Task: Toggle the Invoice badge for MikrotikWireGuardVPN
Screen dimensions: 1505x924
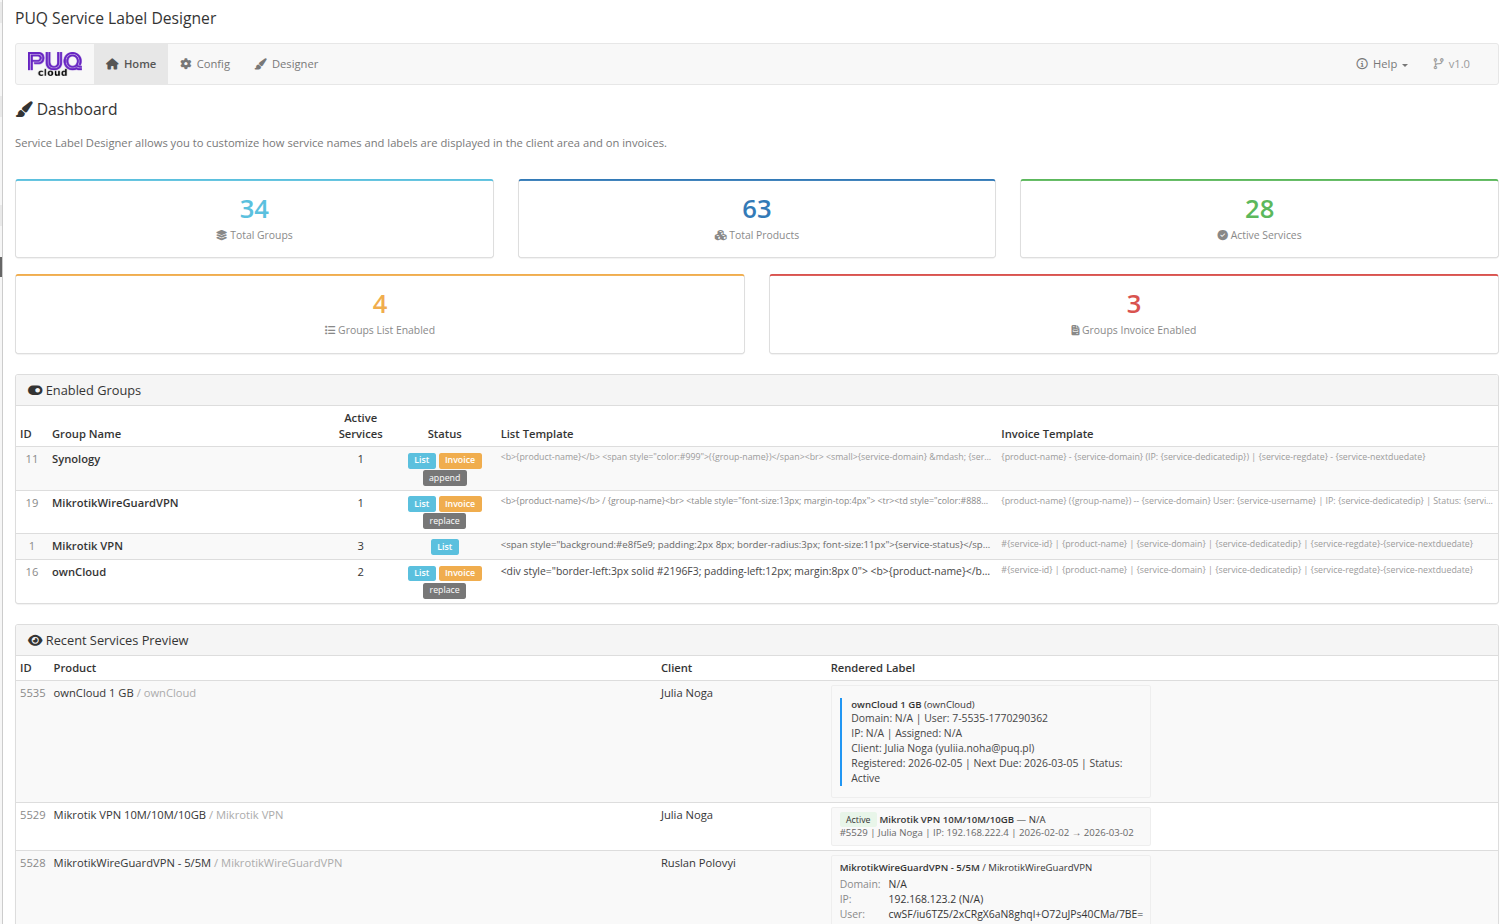Action: (x=459, y=503)
